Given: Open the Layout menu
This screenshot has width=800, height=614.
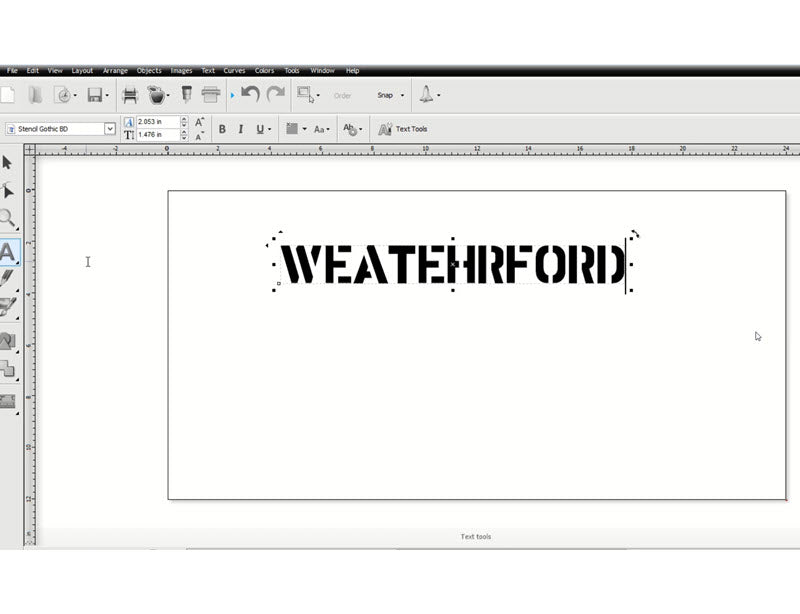Looking at the screenshot, I should [82, 70].
